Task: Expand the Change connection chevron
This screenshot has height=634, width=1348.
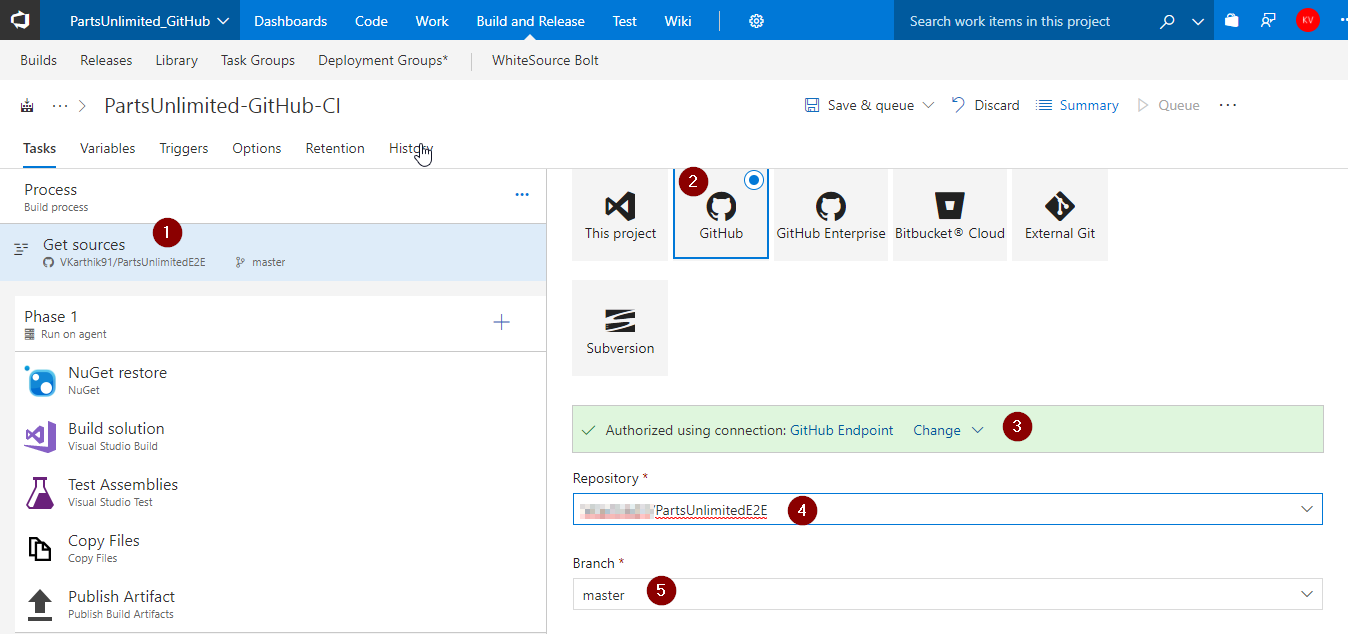Action: point(977,430)
